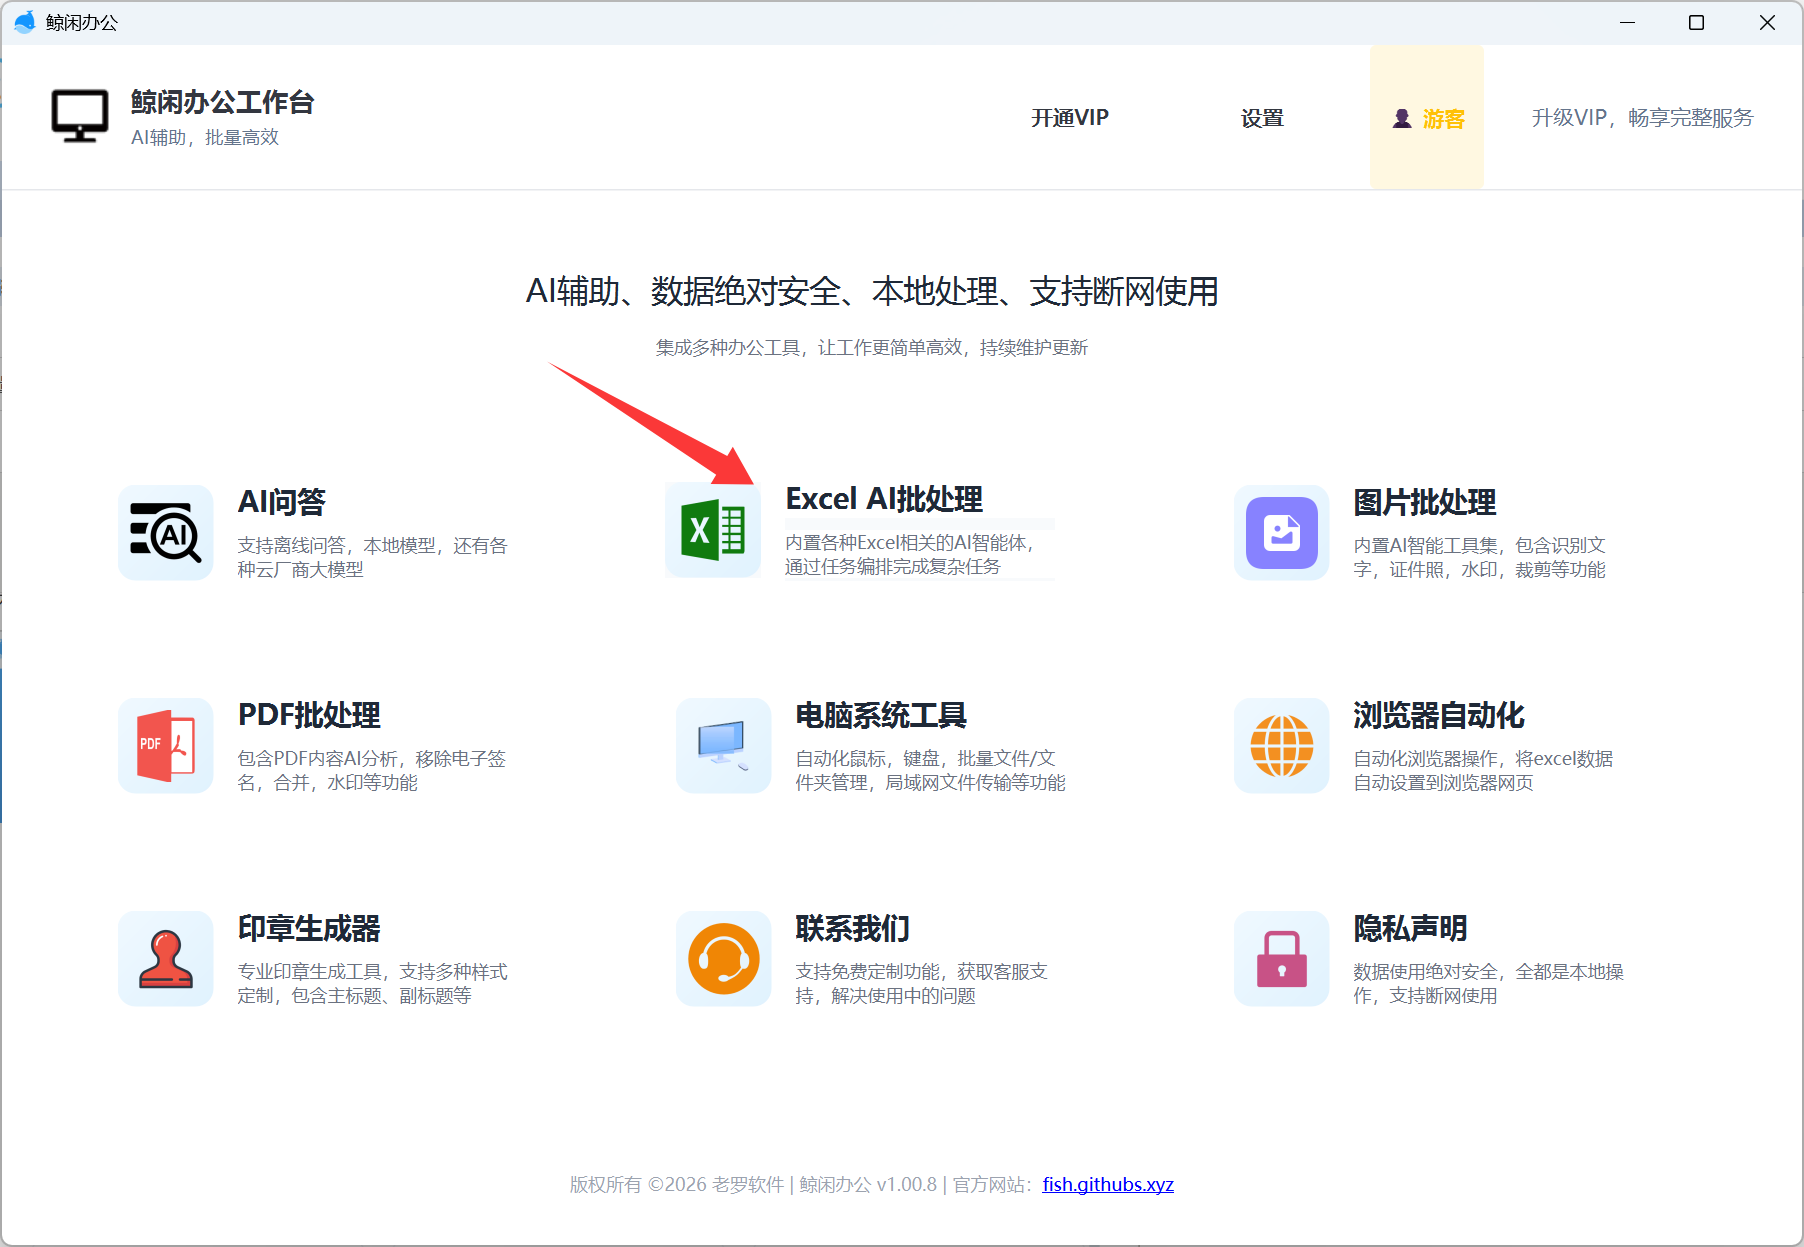Click the 图片批处理 title text
This screenshot has width=1804, height=1247.
[1424, 502]
